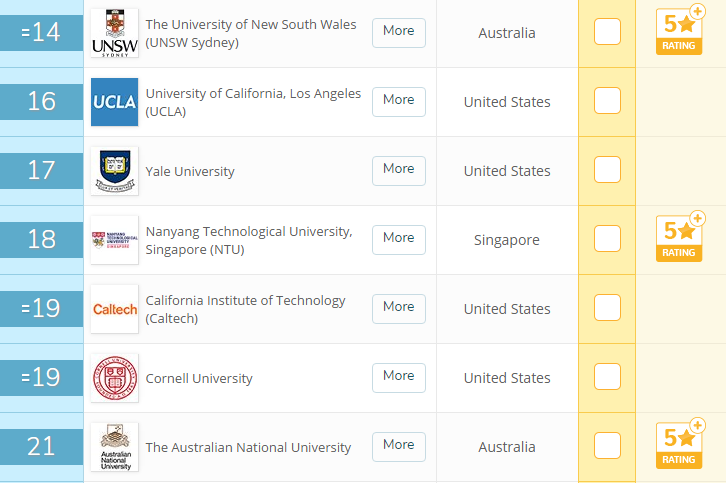Click the Cornell University seal logo
The width and height of the screenshot is (726, 483).
click(114, 378)
